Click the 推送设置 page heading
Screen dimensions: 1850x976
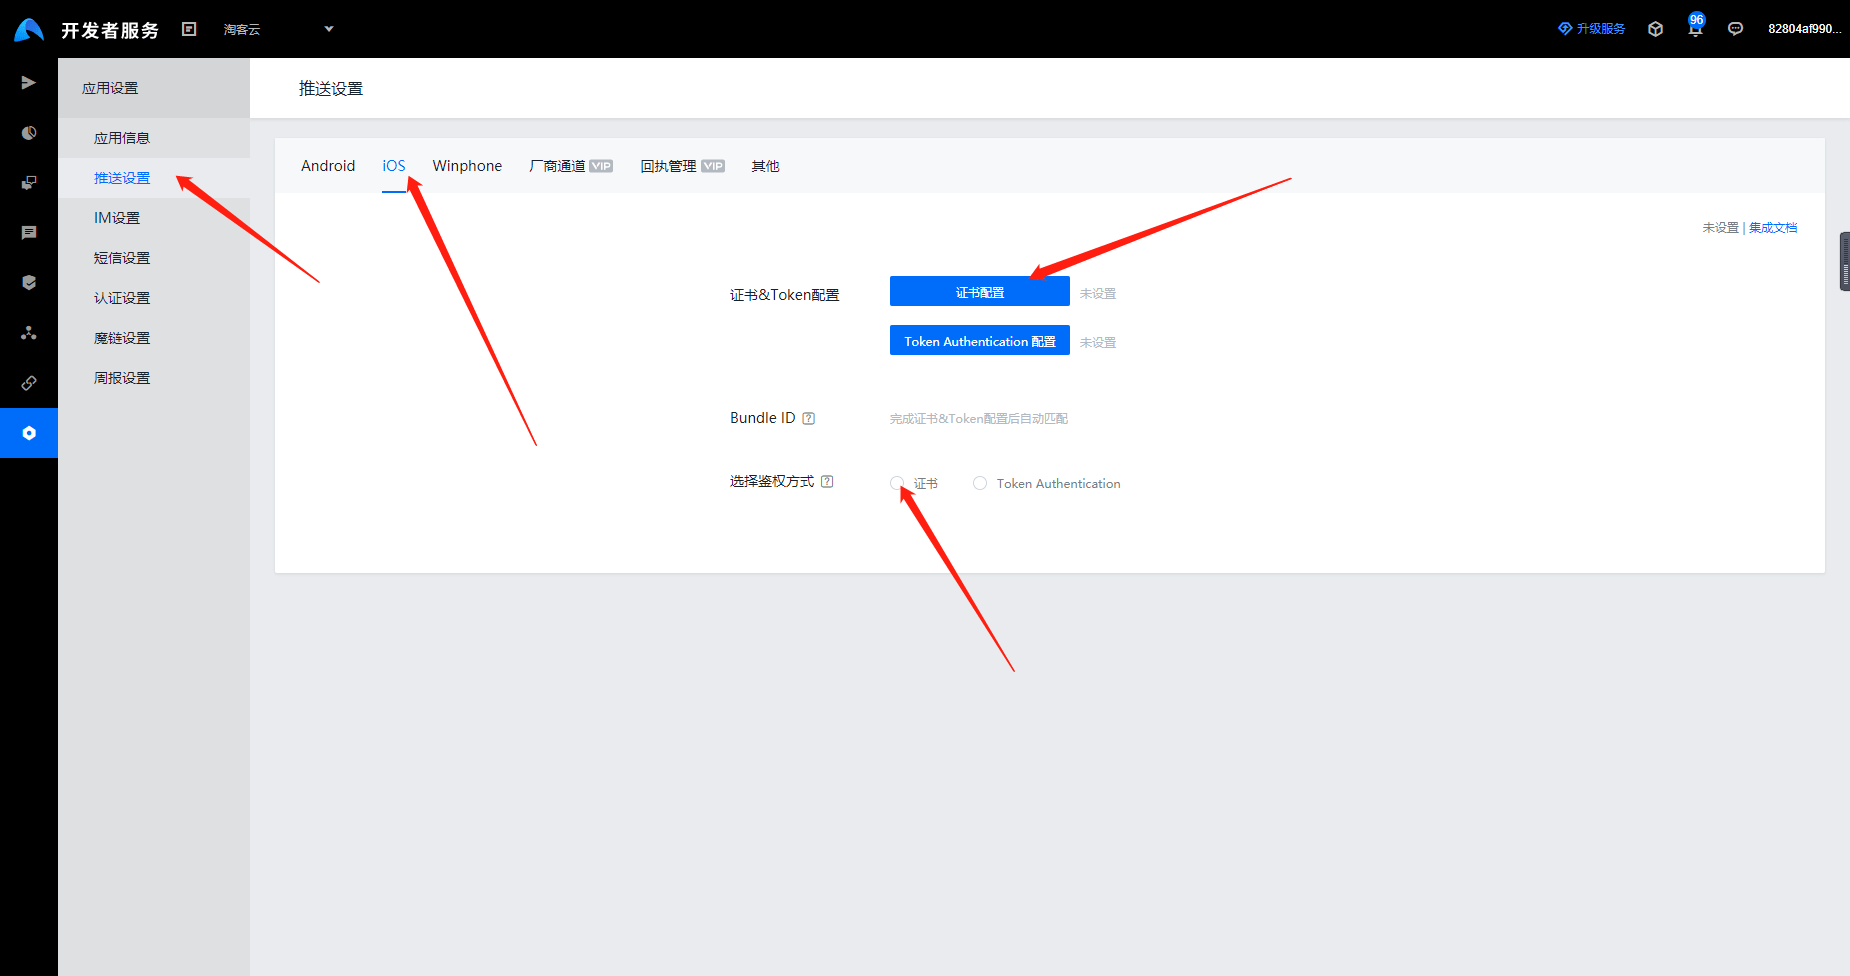pos(331,89)
